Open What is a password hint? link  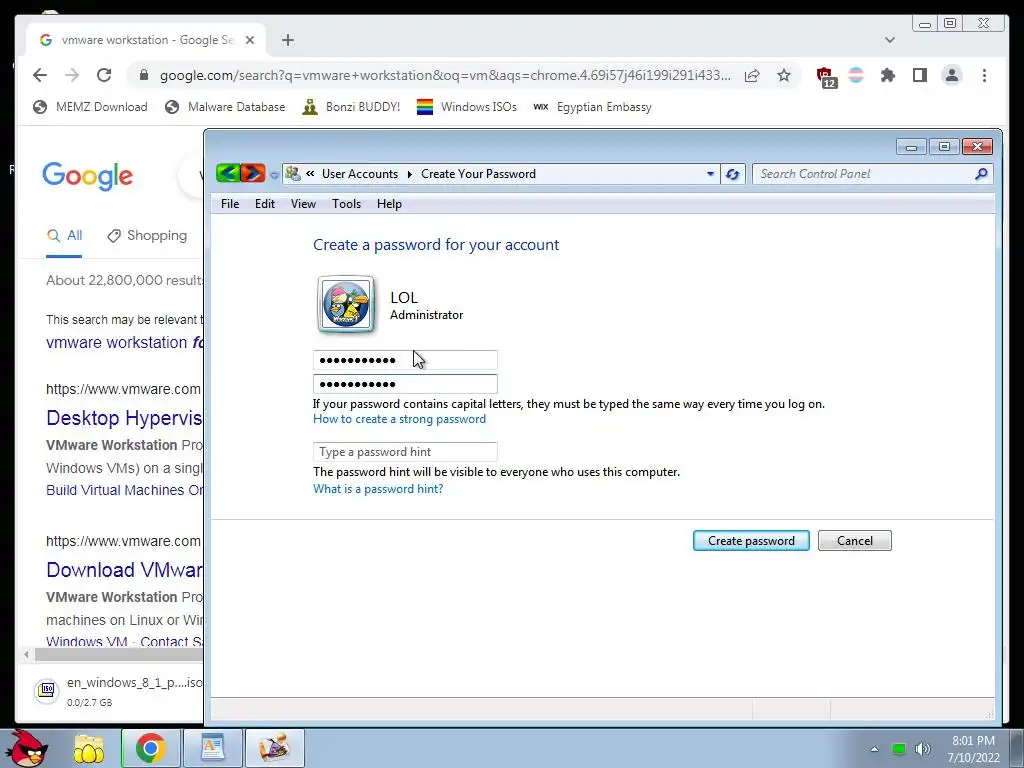point(377,489)
